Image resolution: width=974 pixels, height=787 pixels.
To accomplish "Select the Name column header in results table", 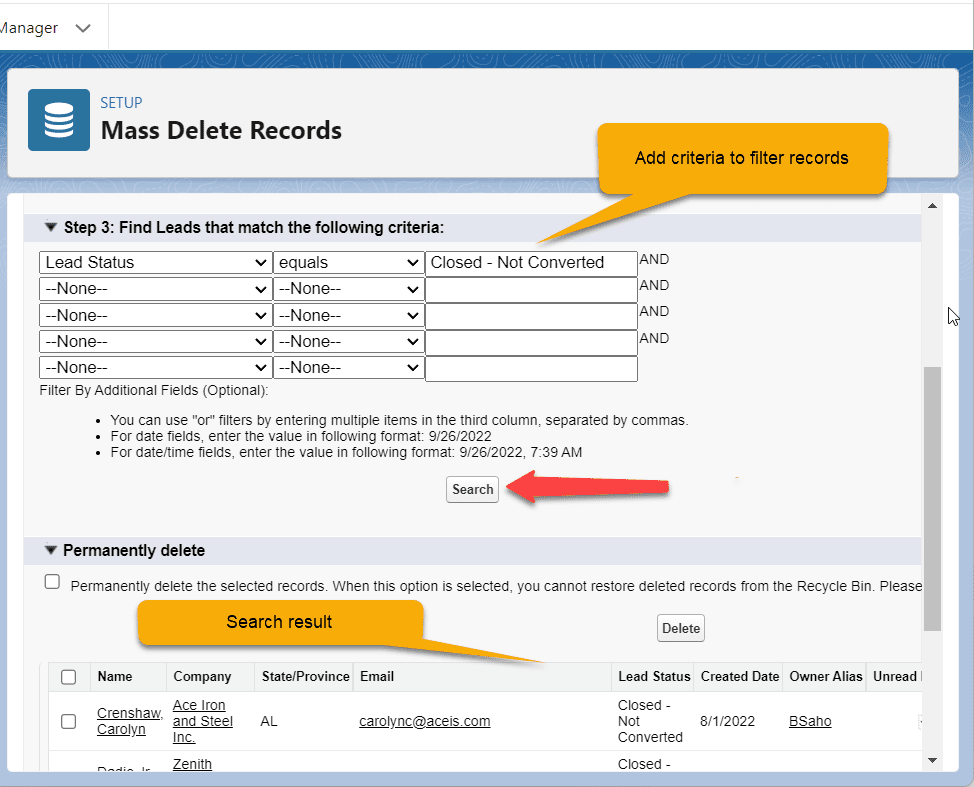I will click(x=114, y=676).
